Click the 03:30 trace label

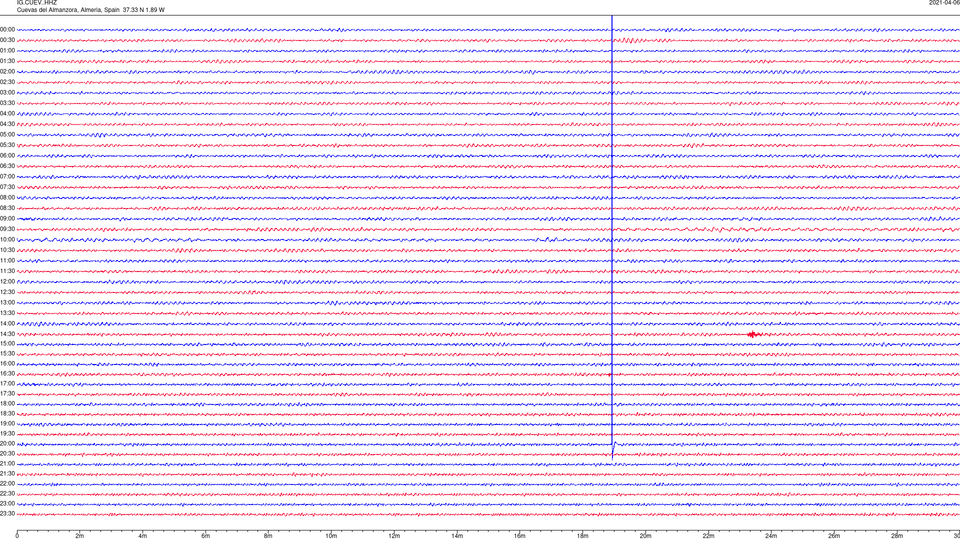click(7, 103)
